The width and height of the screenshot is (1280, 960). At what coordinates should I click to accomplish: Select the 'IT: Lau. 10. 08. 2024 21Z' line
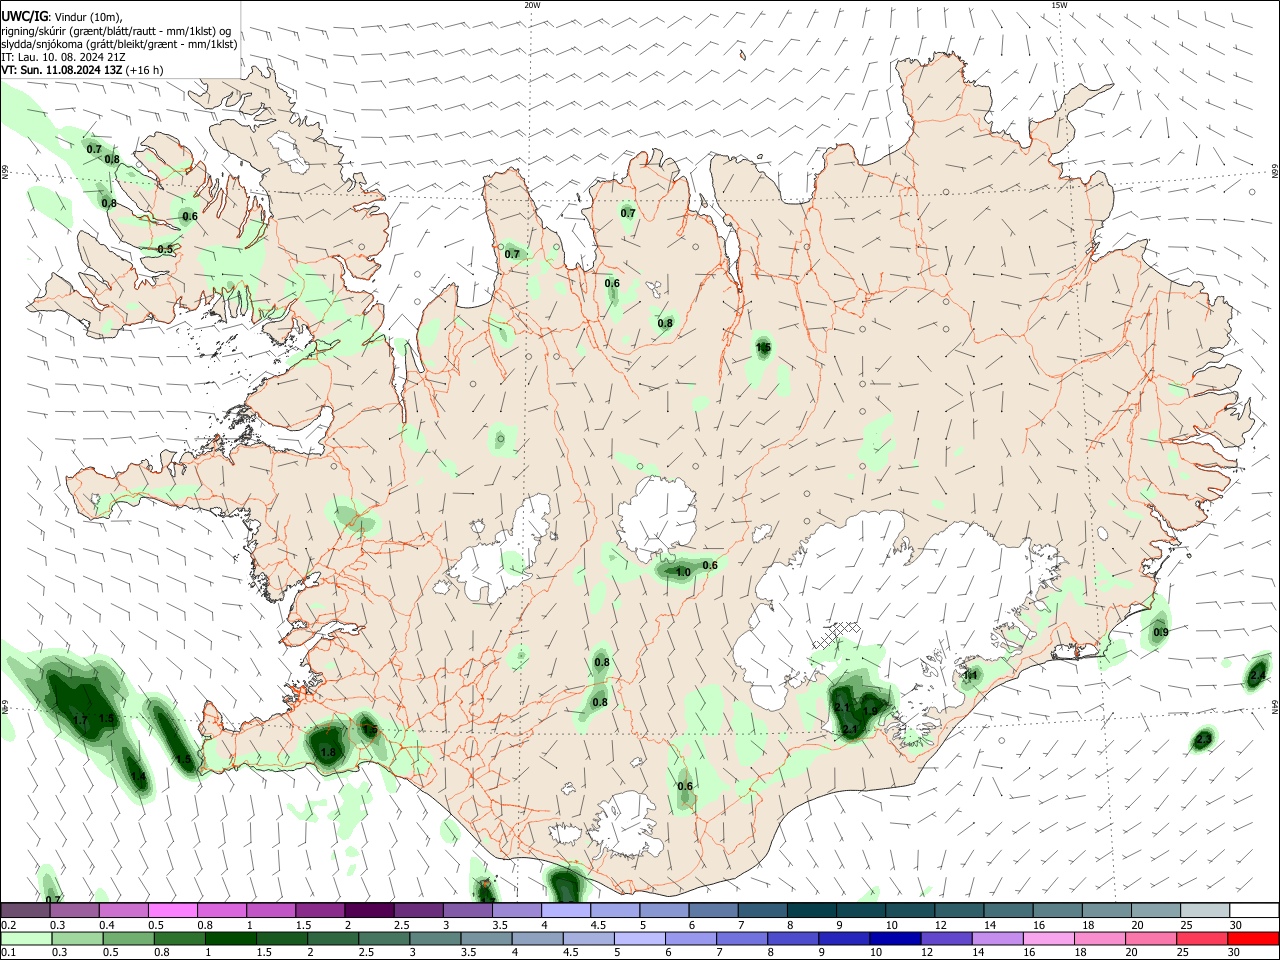click(63, 57)
